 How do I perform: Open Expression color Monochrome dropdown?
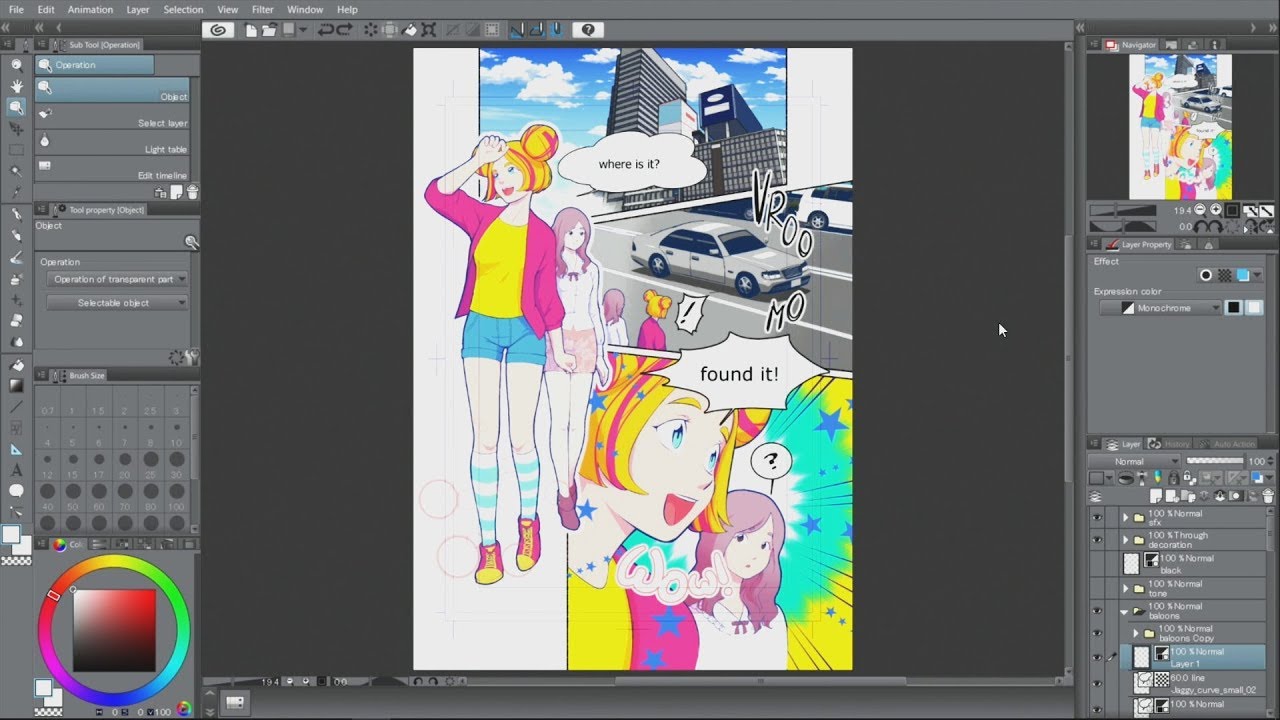(x=1160, y=308)
